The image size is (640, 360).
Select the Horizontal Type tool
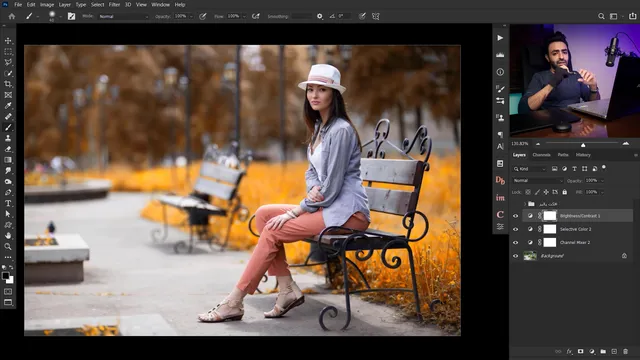(x=8, y=203)
